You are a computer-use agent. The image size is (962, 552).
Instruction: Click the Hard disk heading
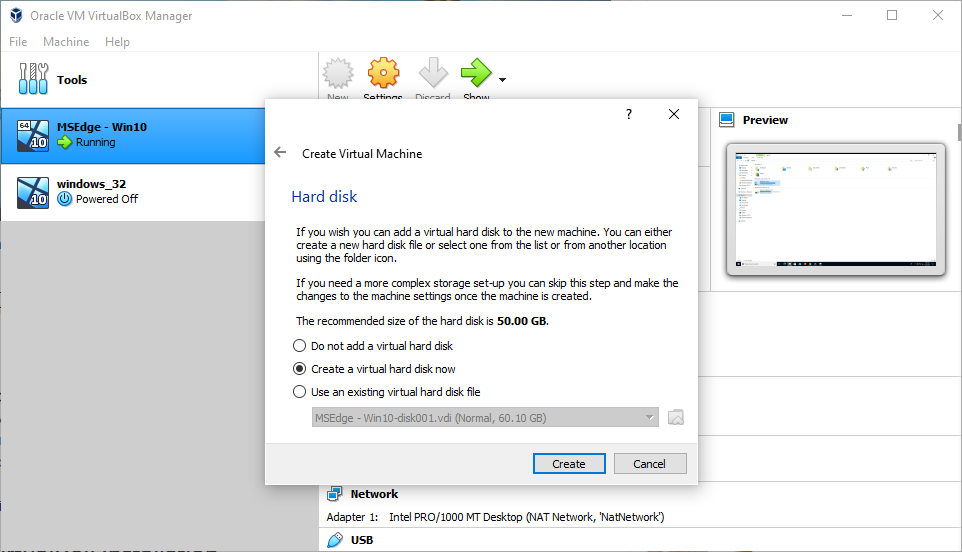click(x=324, y=196)
